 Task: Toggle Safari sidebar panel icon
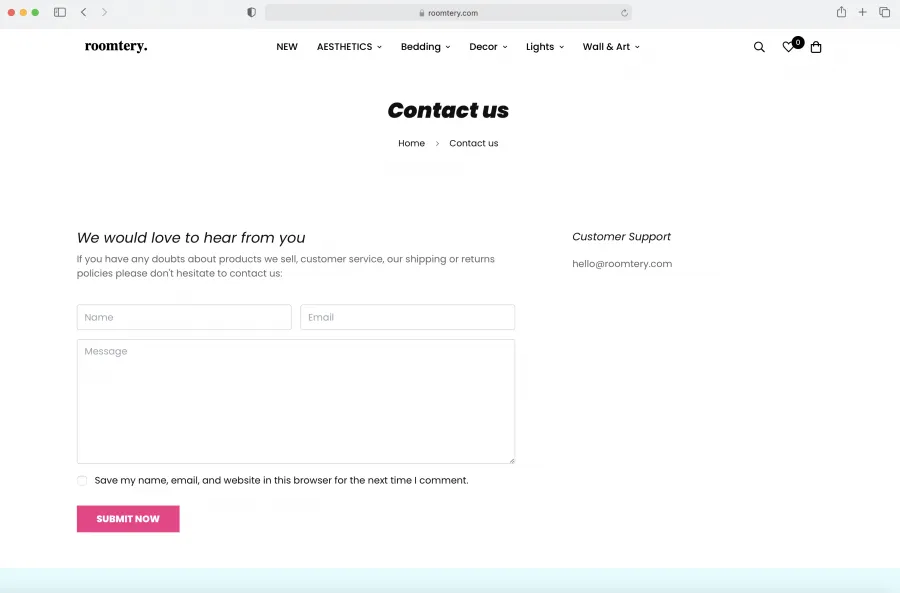click(60, 12)
